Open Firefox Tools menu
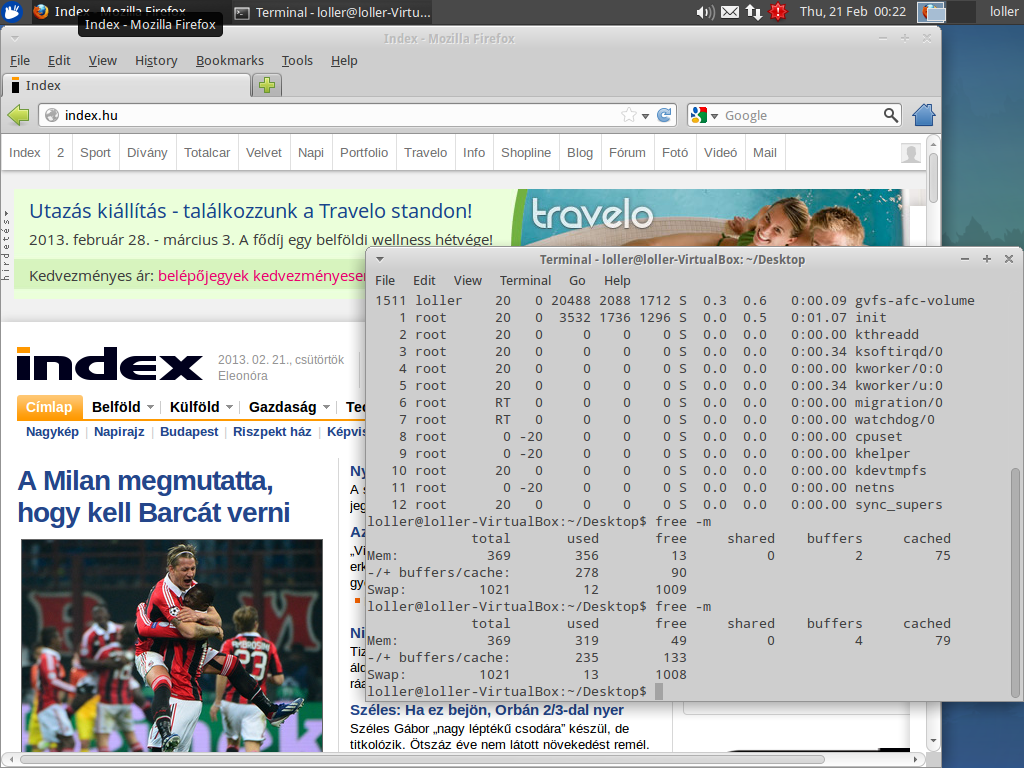The width and height of the screenshot is (1024, 768). click(x=297, y=61)
